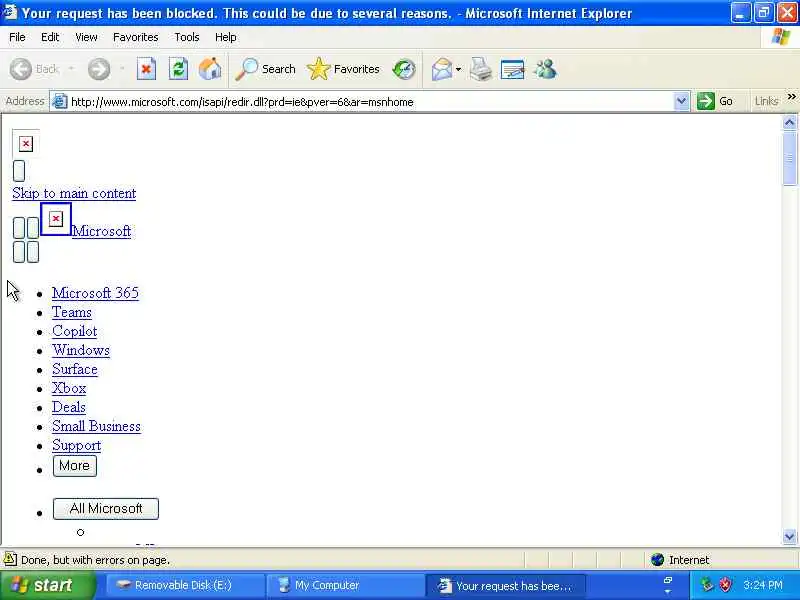Click the empty button below first broken image
Image resolution: width=800 pixels, height=600 pixels.
(19, 171)
